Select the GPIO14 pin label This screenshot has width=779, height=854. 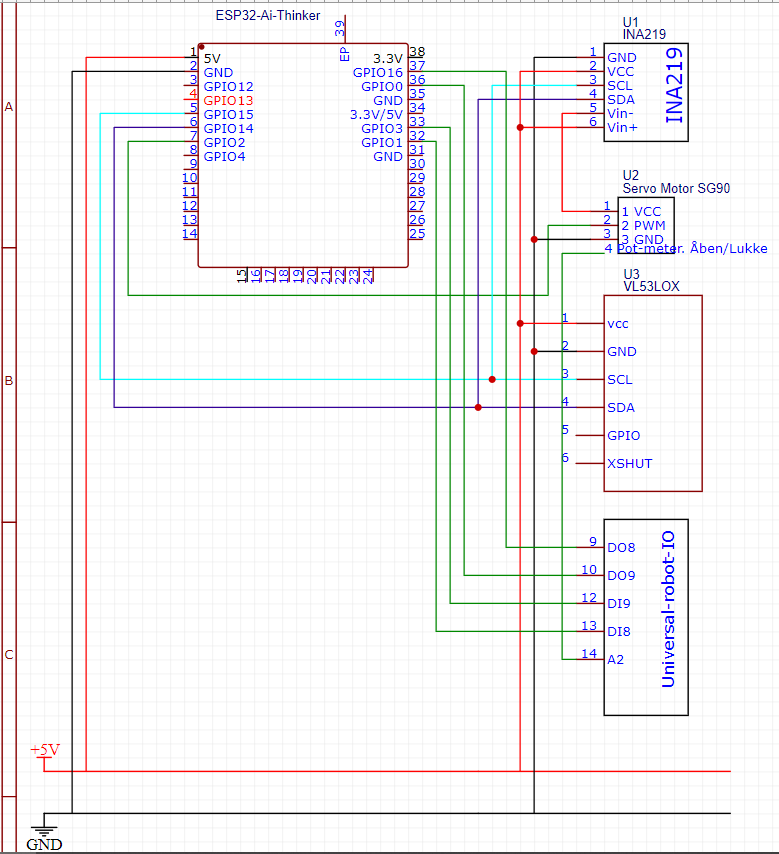[x=228, y=129]
